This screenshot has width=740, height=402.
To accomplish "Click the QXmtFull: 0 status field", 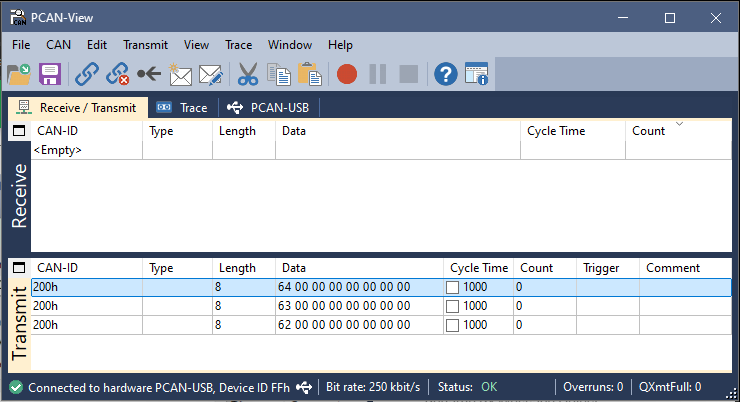I will coord(670,387).
